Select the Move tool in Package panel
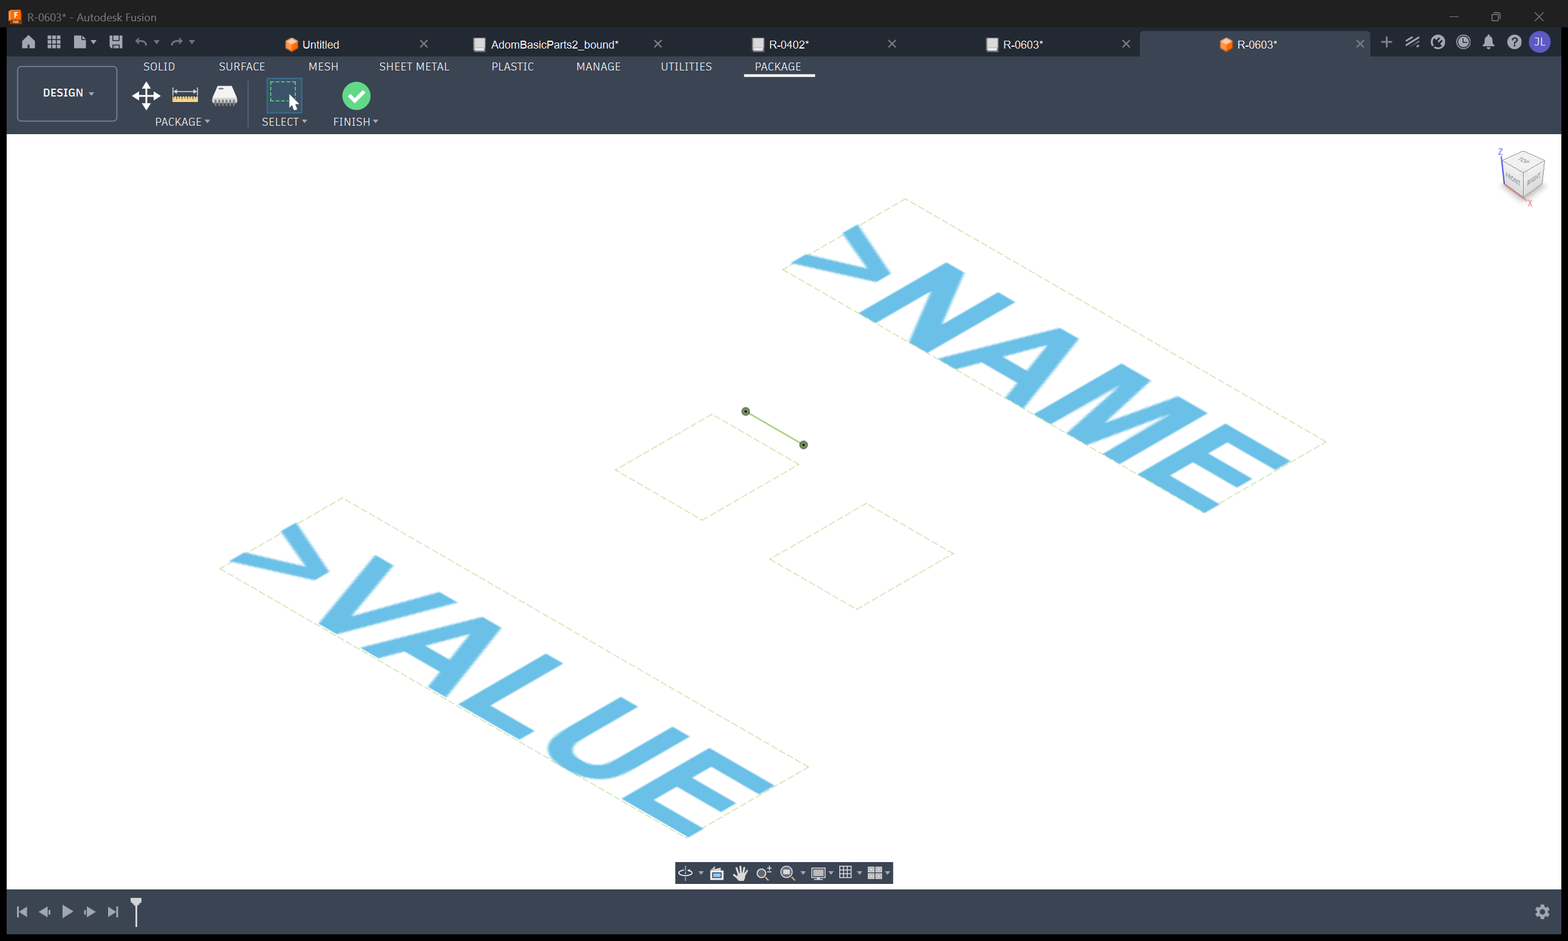1568x941 pixels. pyautogui.click(x=146, y=96)
